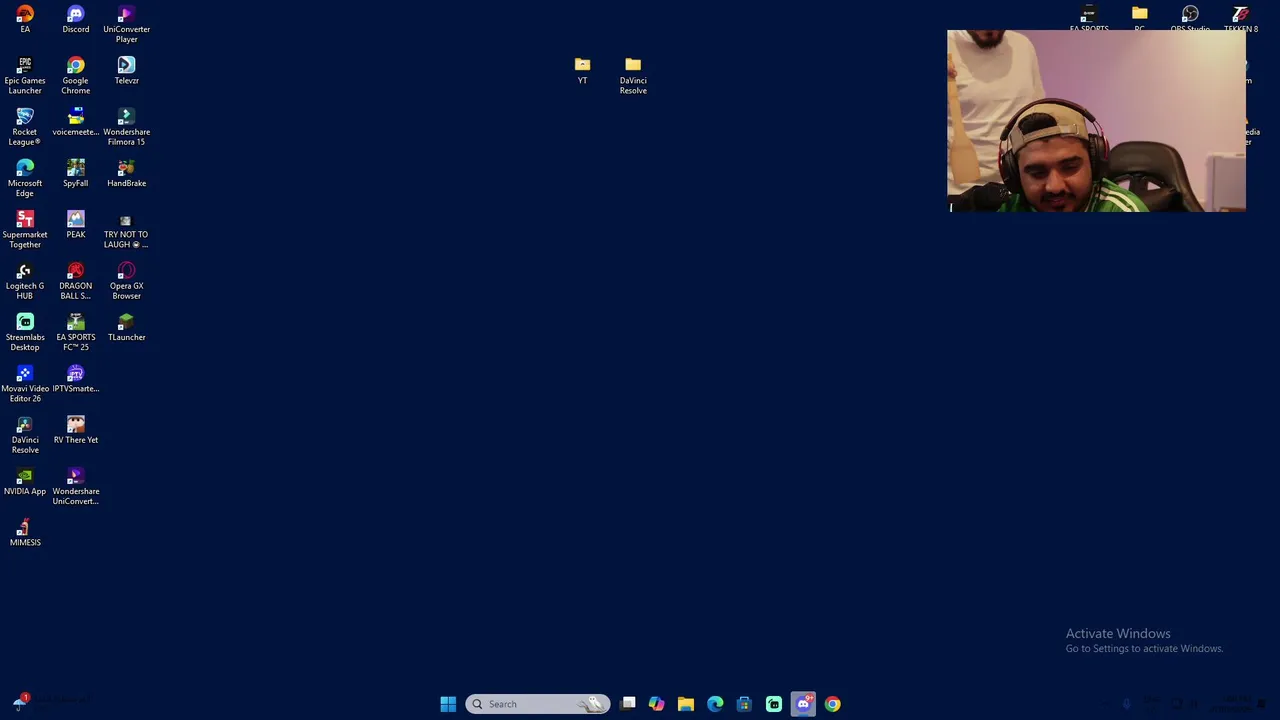
Task: Select the NVIDIA App desktop icon
Action: click(25, 481)
